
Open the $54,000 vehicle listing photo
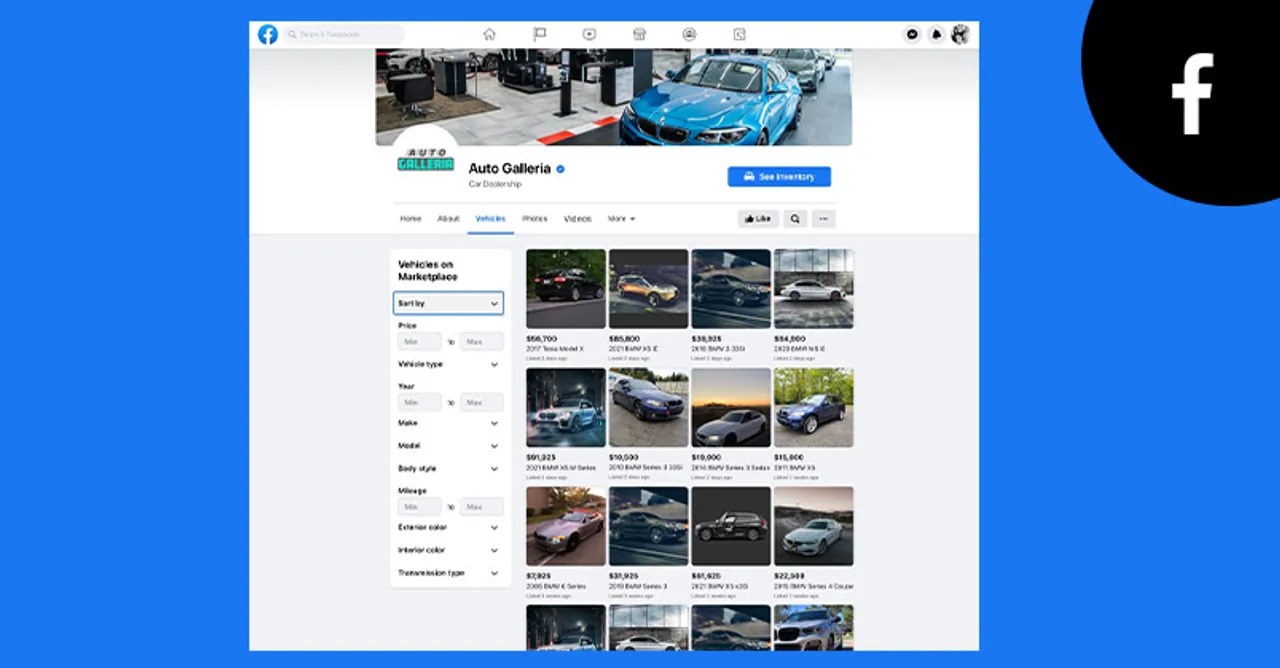click(814, 289)
